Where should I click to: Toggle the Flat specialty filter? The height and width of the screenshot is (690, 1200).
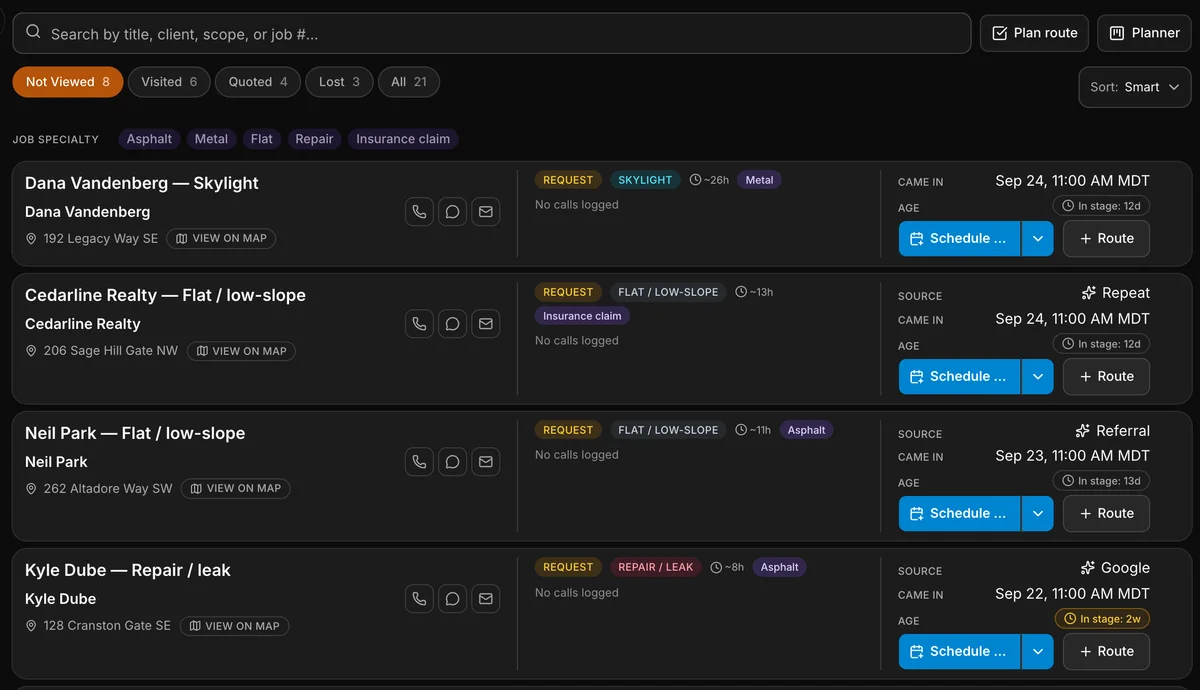pyautogui.click(x=262, y=139)
